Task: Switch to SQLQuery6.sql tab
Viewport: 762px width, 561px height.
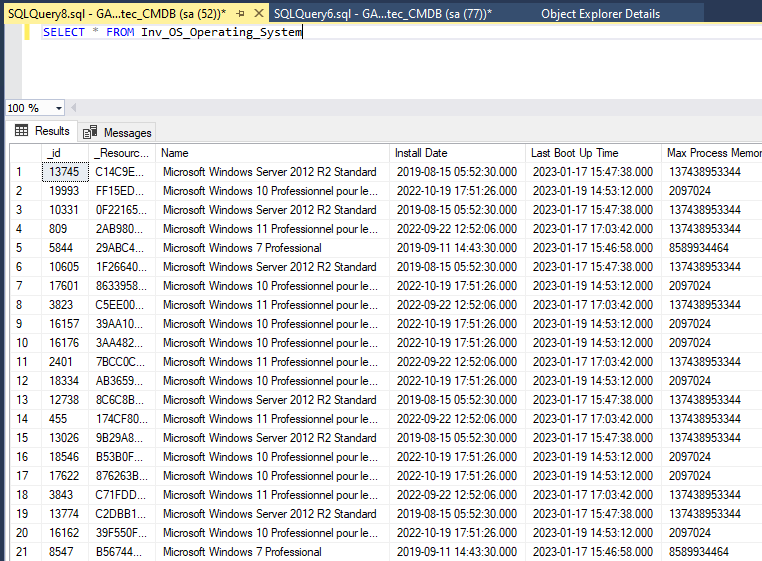Action: click(x=382, y=14)
